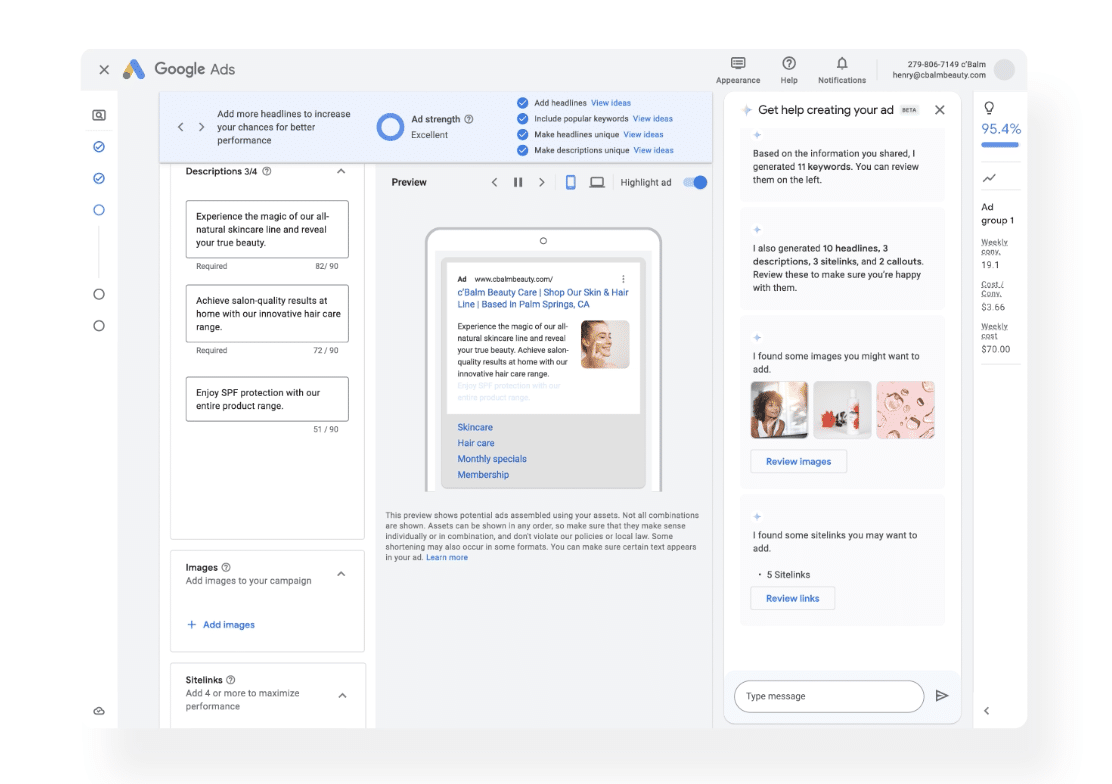Open Notifications from the top bar

(x=841, y=62)
